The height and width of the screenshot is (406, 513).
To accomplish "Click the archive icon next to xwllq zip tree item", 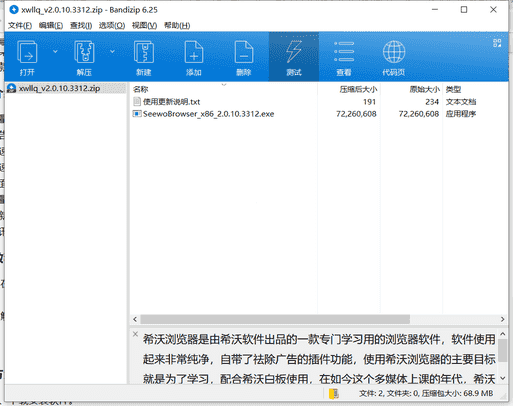I will (x=12, y=88).
